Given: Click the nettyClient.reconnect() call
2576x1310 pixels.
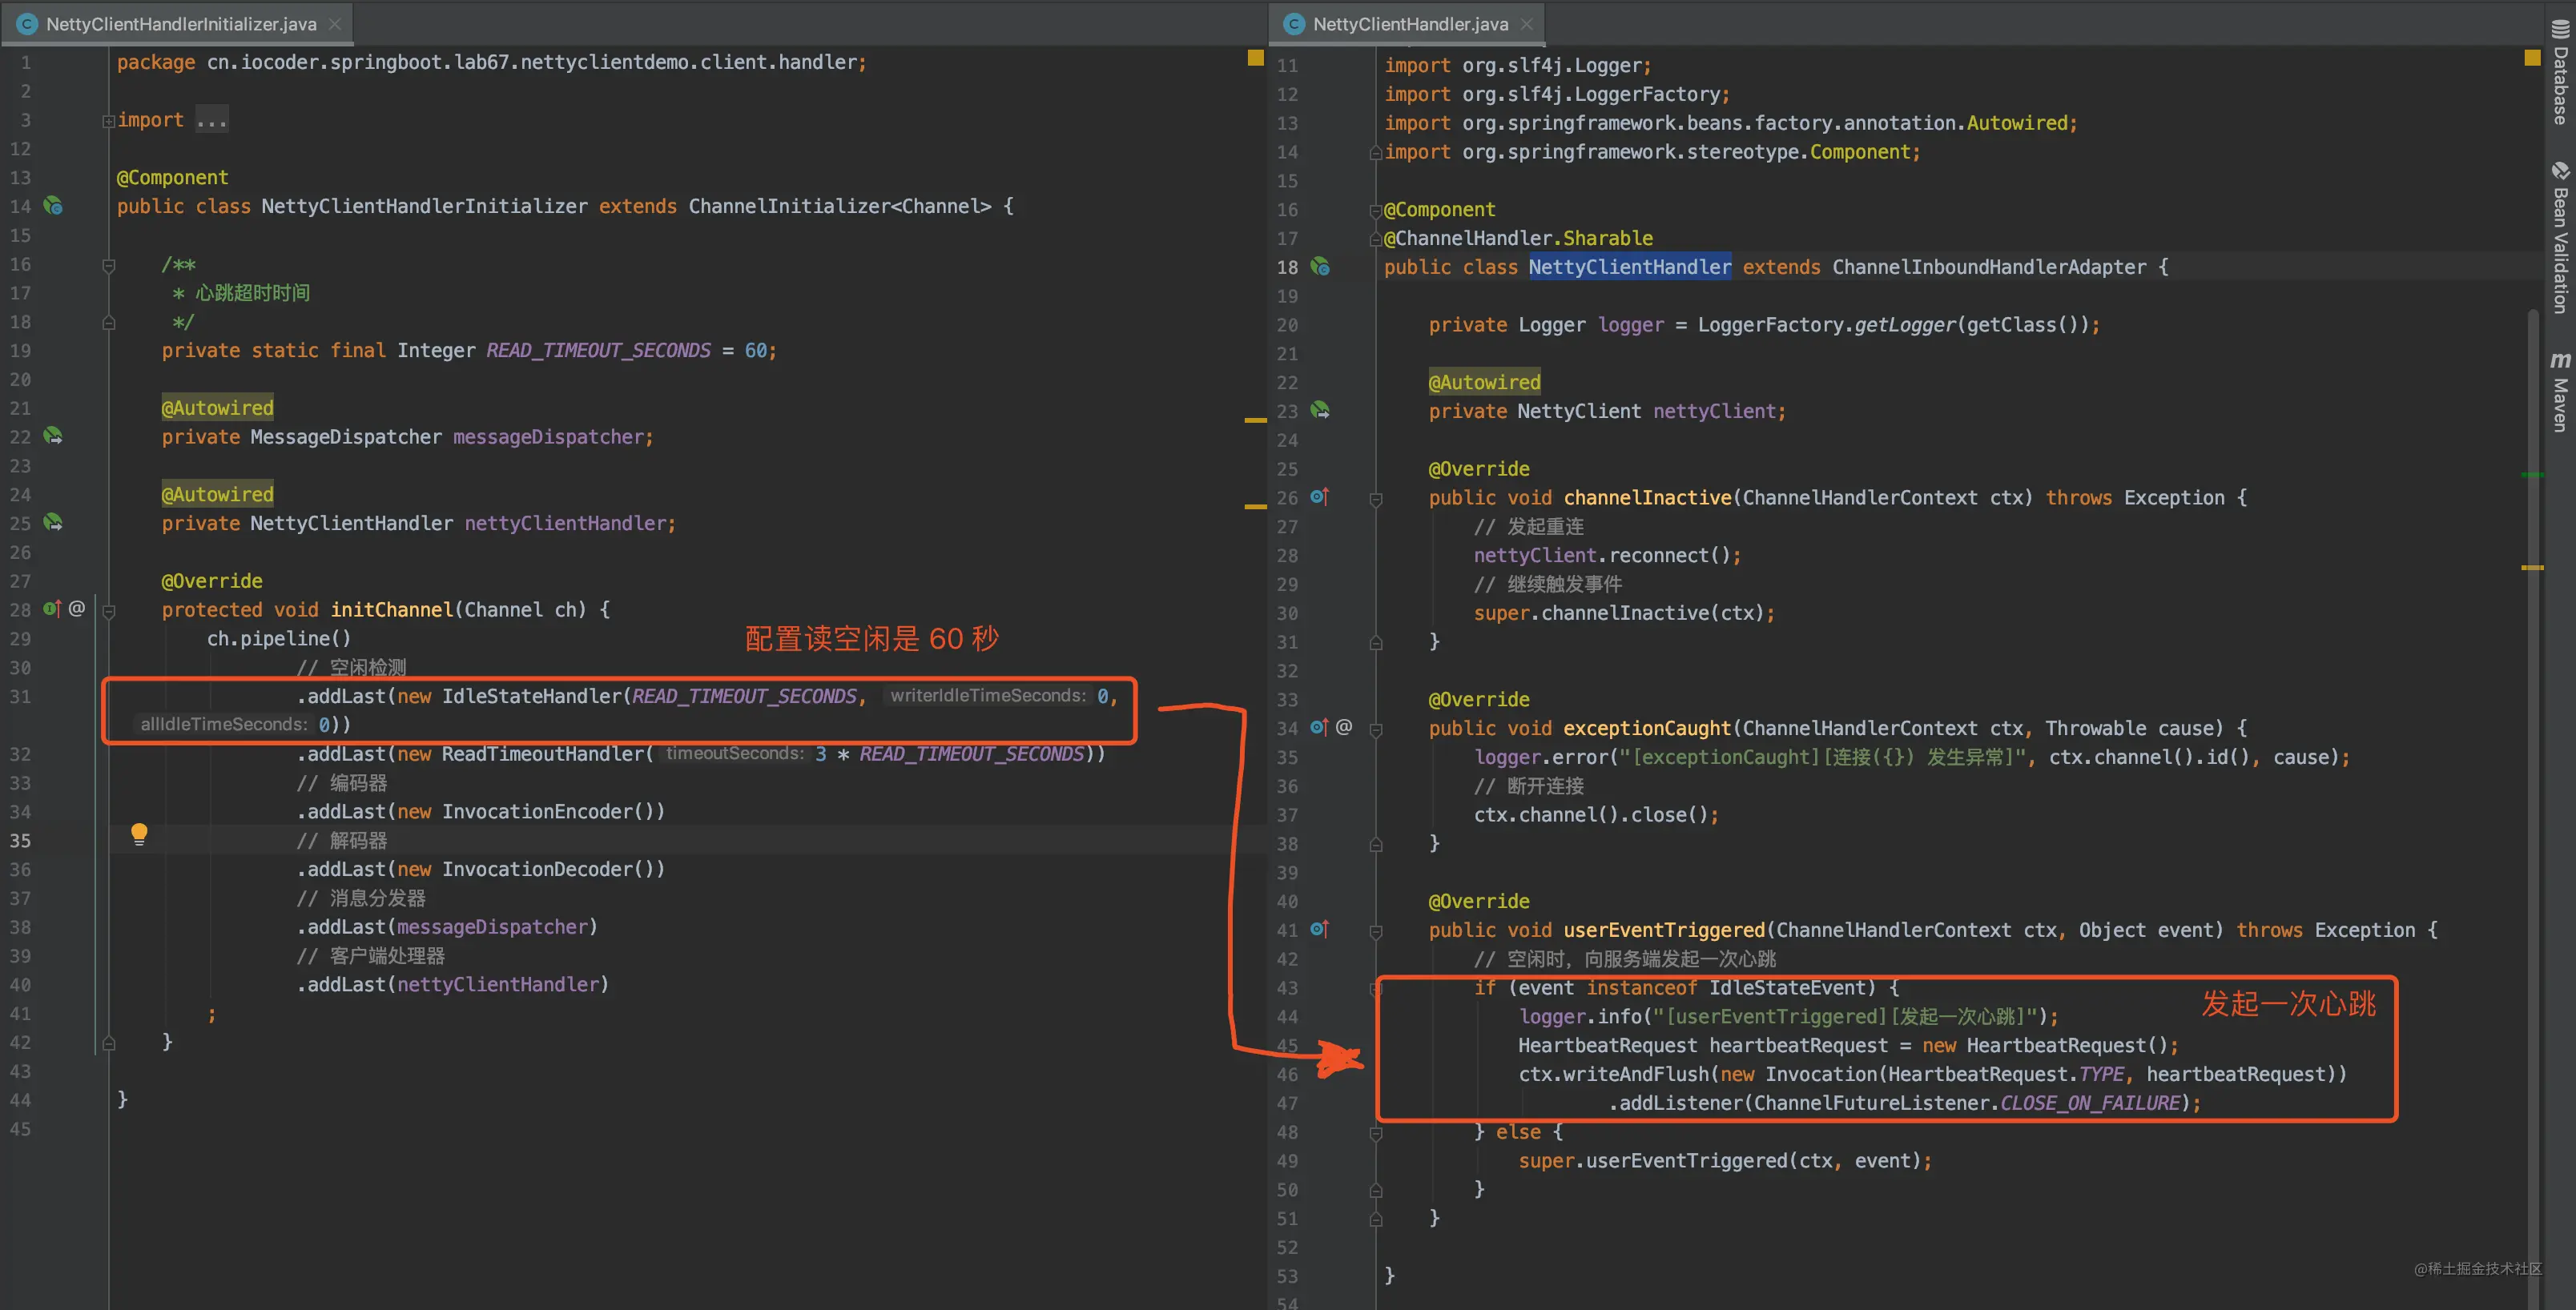Looking at the screenshot, I should 1606,556.
